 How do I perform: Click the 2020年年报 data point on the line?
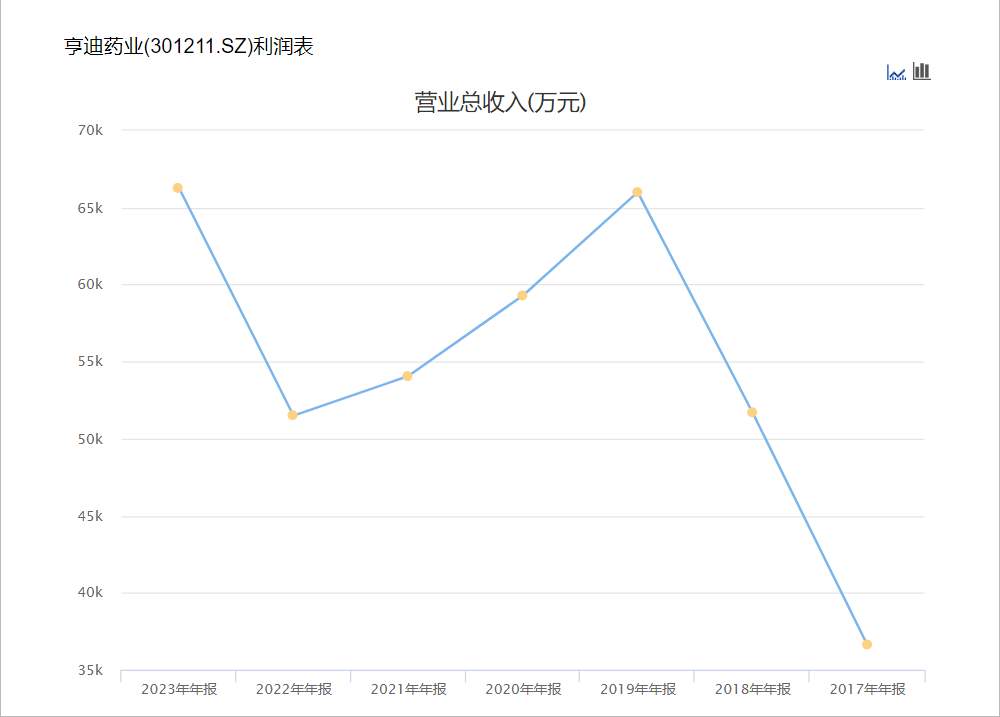pos(522,295)
